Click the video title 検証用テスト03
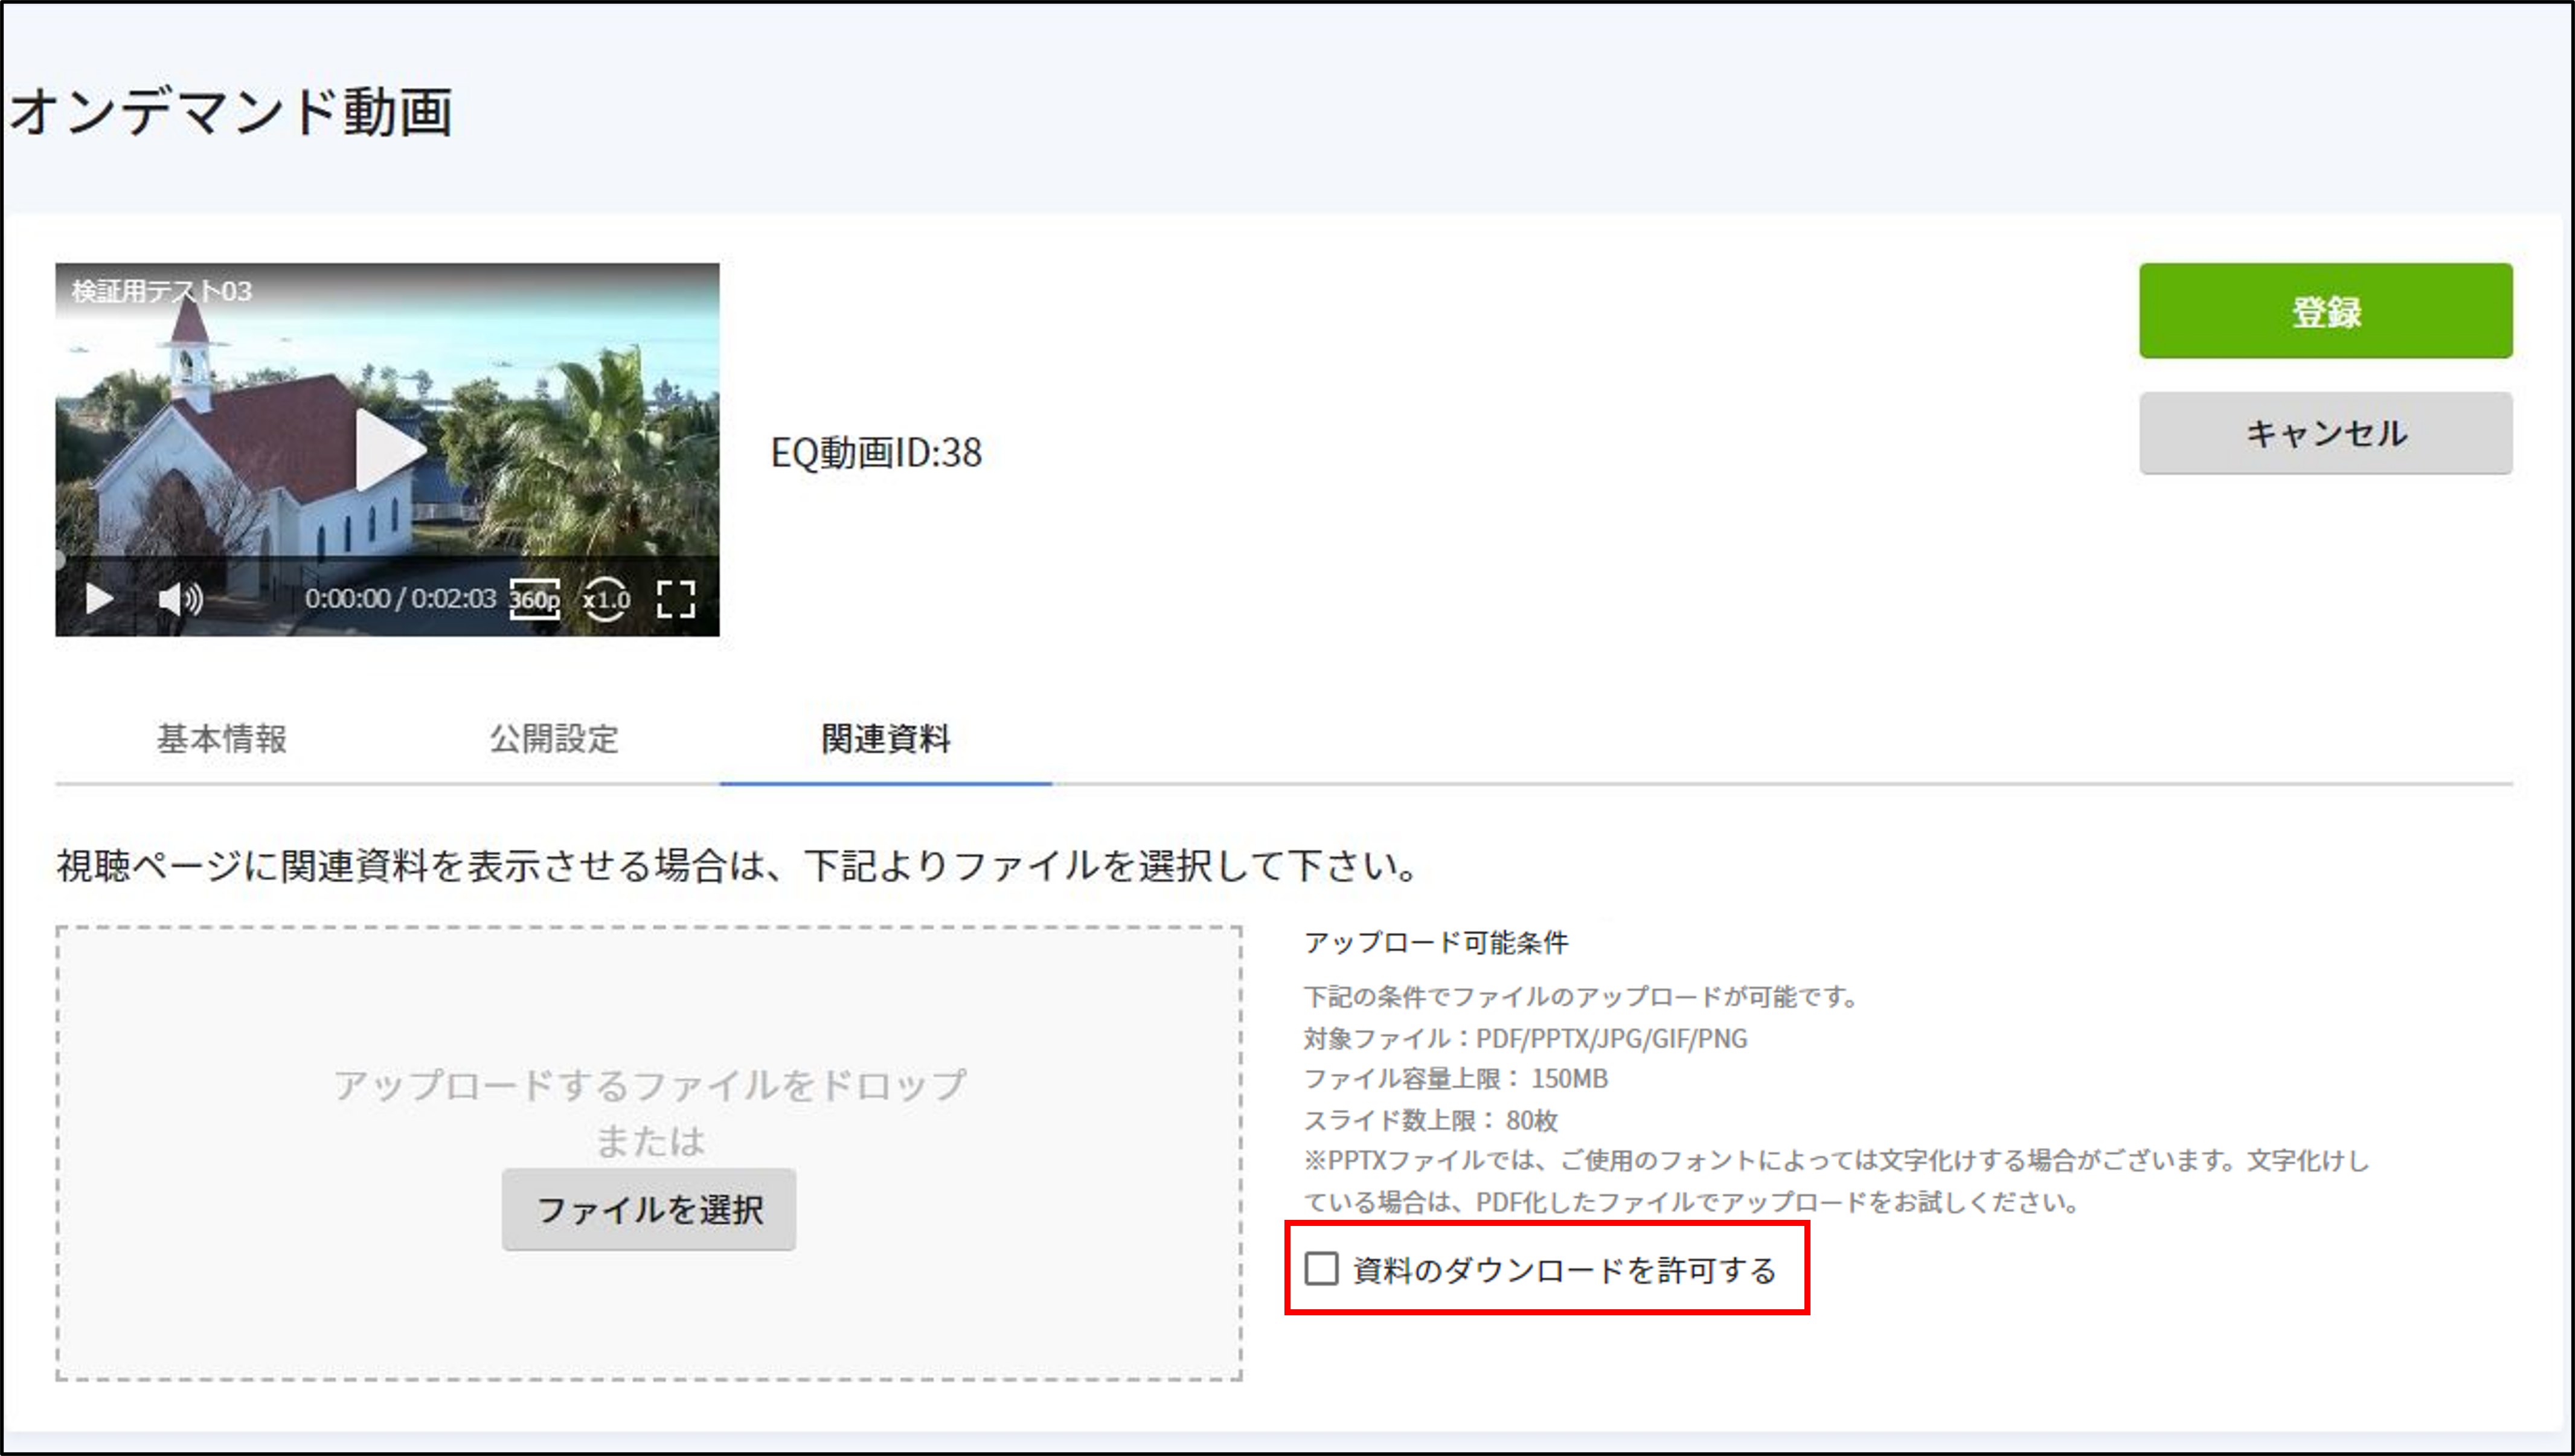The height and width of the screenshot is (1456, 2575). click(162, 291)
